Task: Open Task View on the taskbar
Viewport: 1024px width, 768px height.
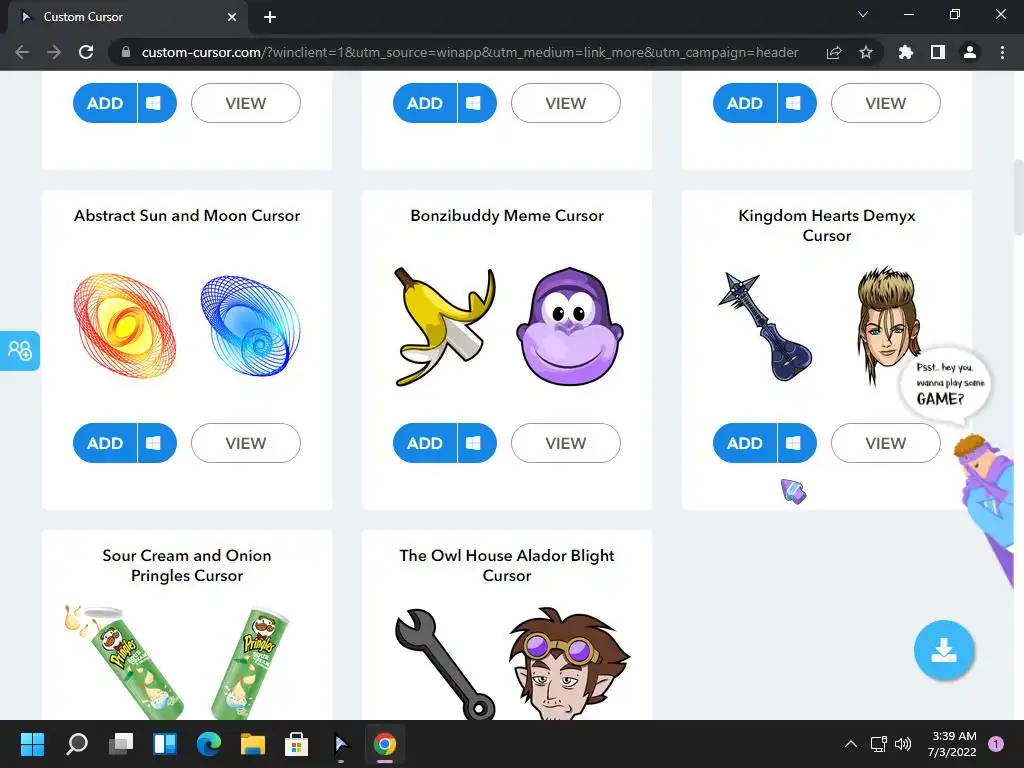Action: (x=121, y=744)
